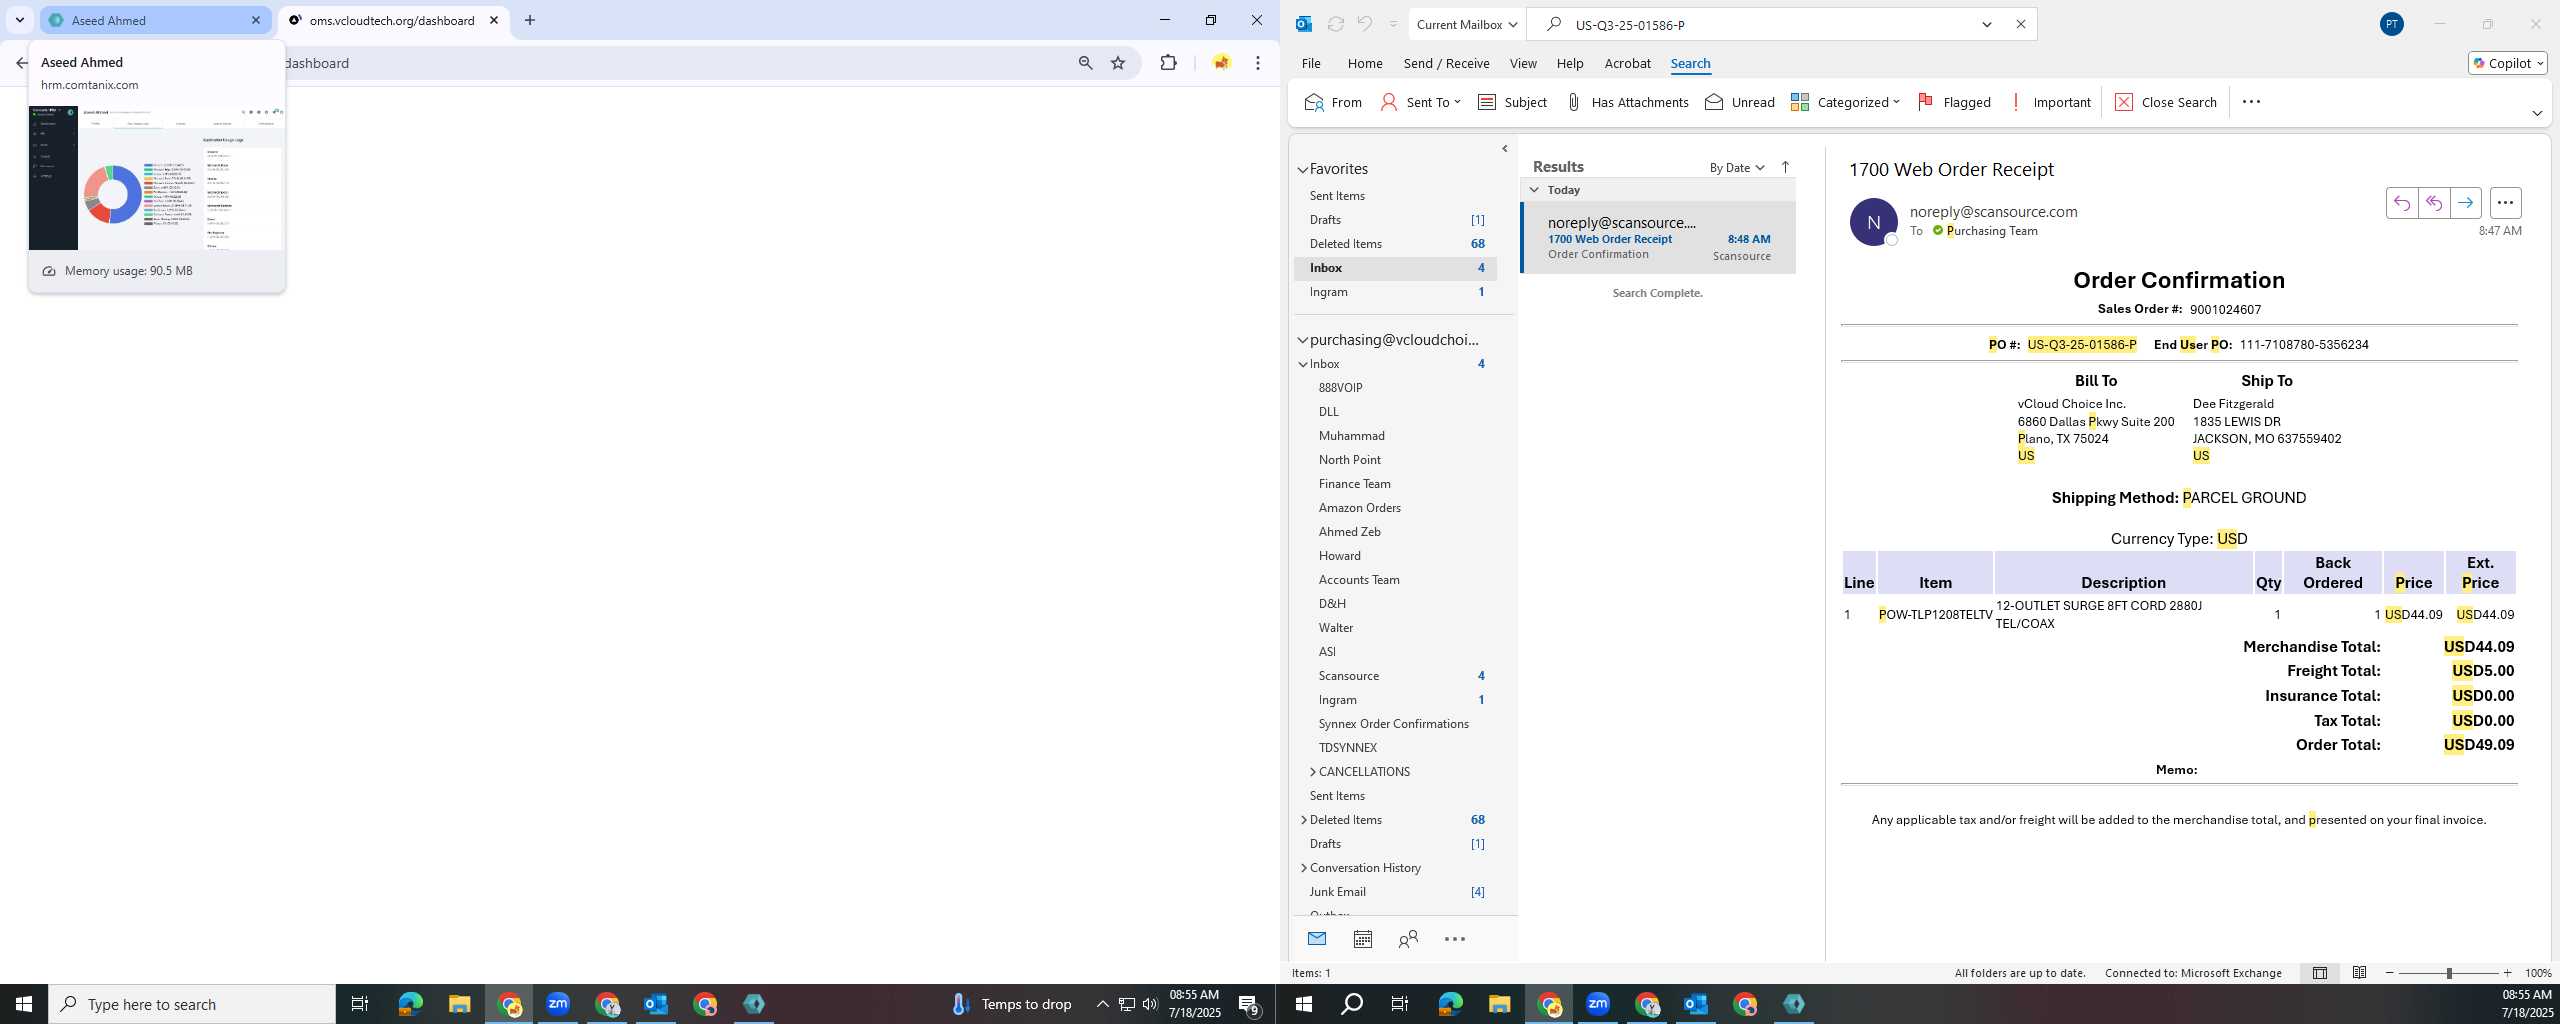Viewport: 2560px width, 1024px height.
Task: Open the Outlook People view icon
Action: pyautogui.click(x=1408, y=939)
